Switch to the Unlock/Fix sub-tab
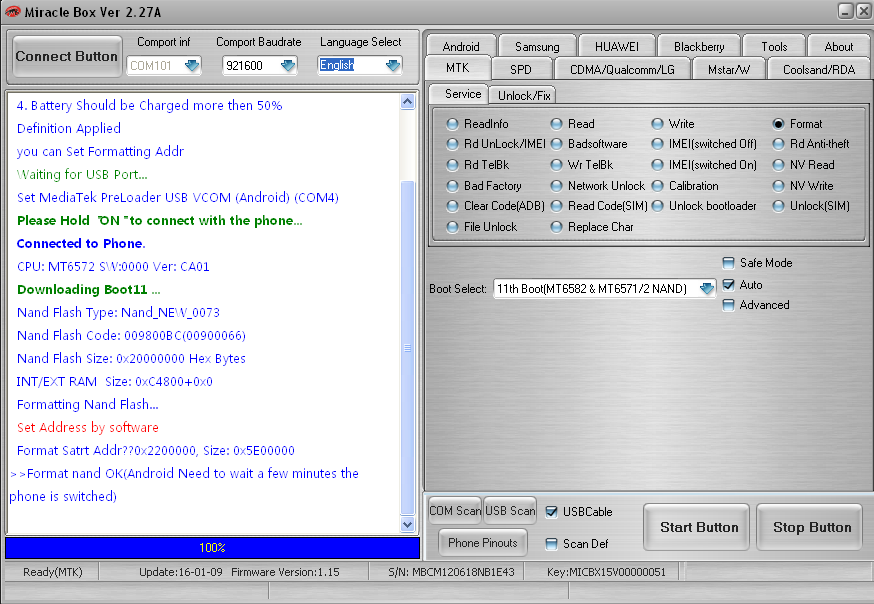Image resolution: width=874 pixels, height=604 pixels. 524,95
